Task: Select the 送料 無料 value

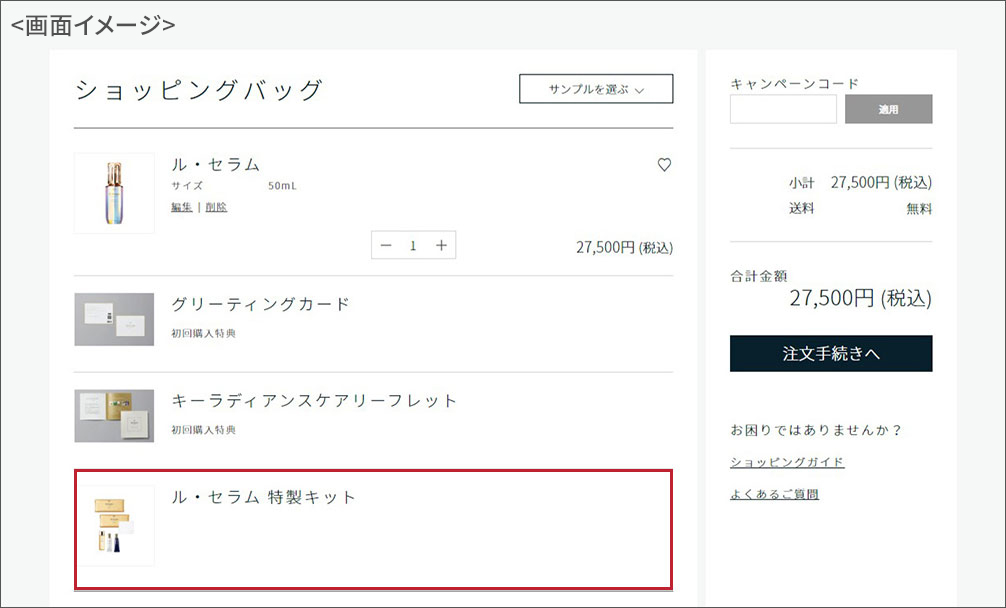Action: (x=919, y=208)
